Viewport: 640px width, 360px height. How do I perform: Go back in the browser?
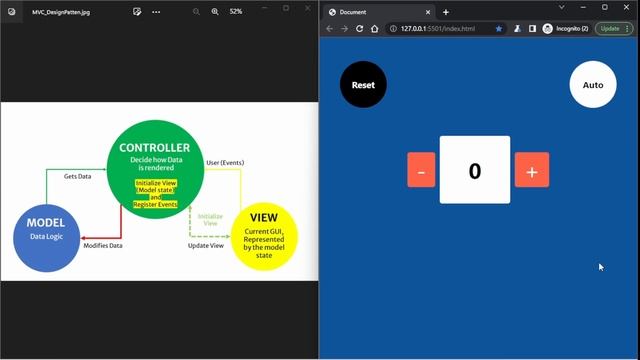coord(329,29)
